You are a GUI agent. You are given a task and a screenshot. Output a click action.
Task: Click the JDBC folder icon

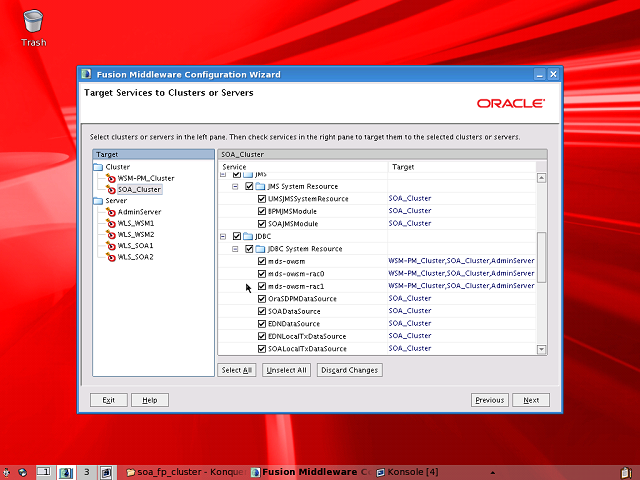[x=248, y=236]
